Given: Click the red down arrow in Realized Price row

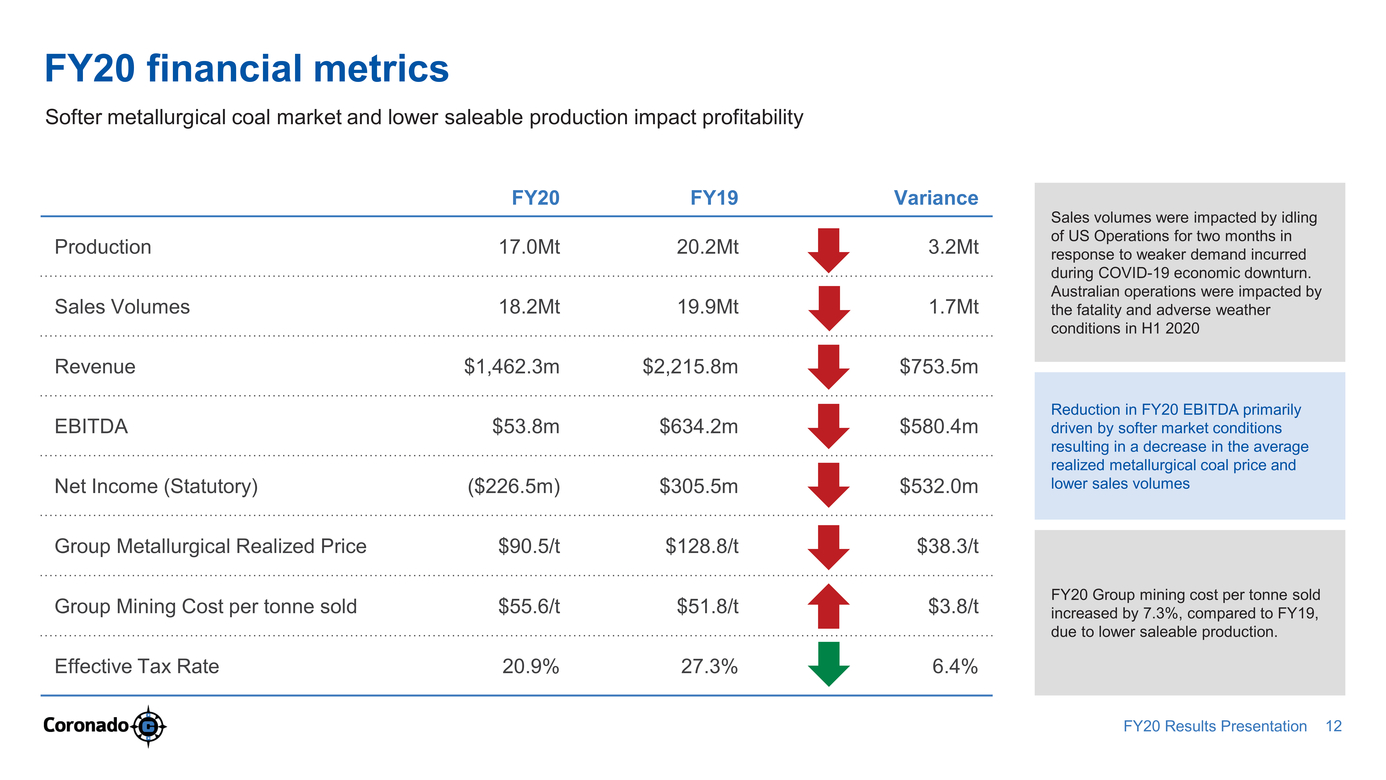Looking at the screenshot, I should tap(828, 547).
